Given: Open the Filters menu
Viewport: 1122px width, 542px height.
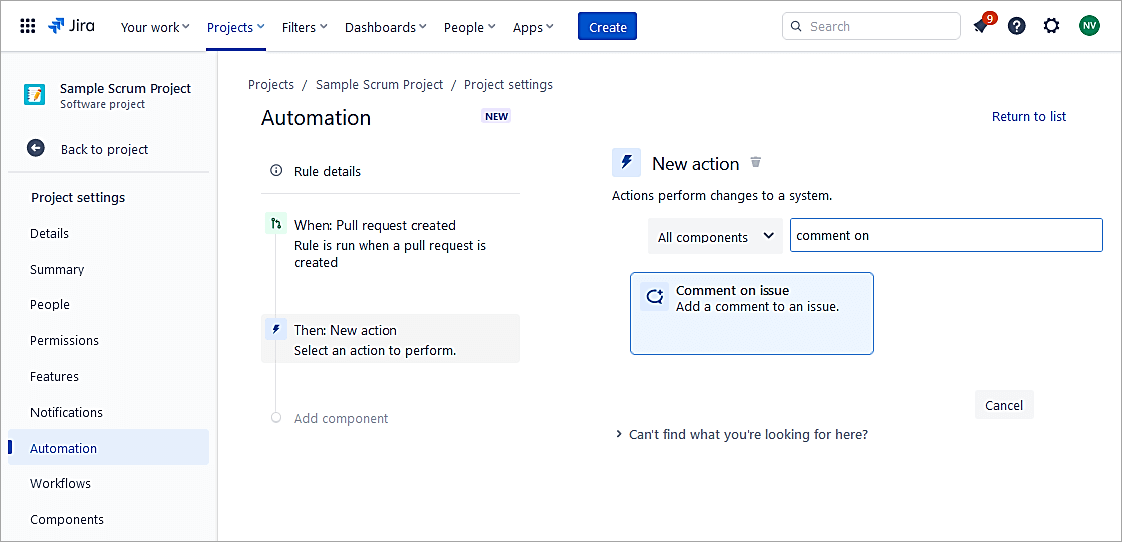Looking at the screenshot, I should pyautogui.click(x=304, y=27).
